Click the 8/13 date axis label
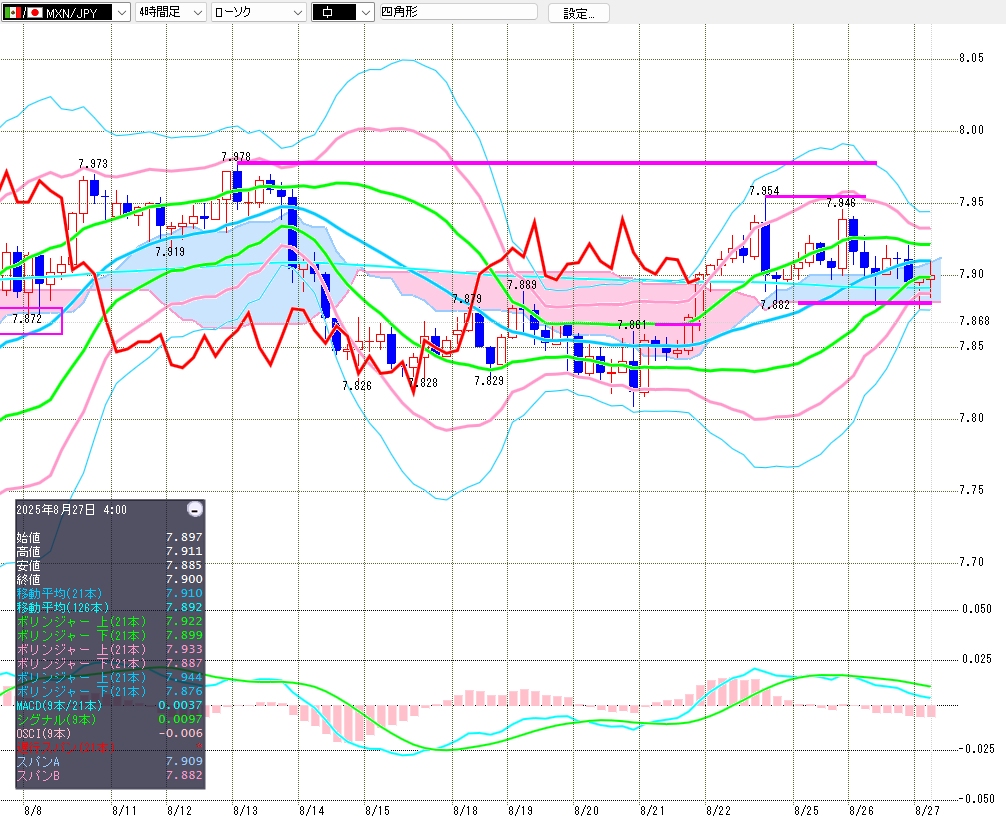The width and height of the screenshot is (1006, 820). (x=245, y=810)
